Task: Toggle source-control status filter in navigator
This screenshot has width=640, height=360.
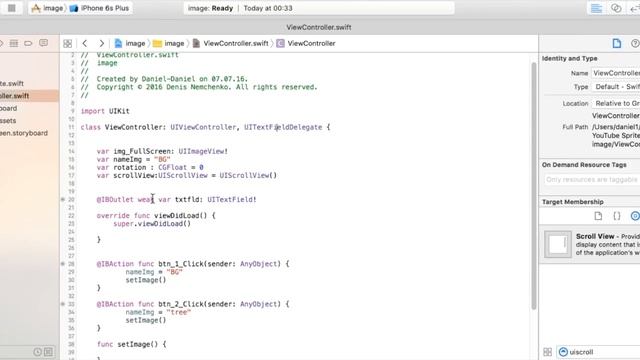Action: click(48, 352)
